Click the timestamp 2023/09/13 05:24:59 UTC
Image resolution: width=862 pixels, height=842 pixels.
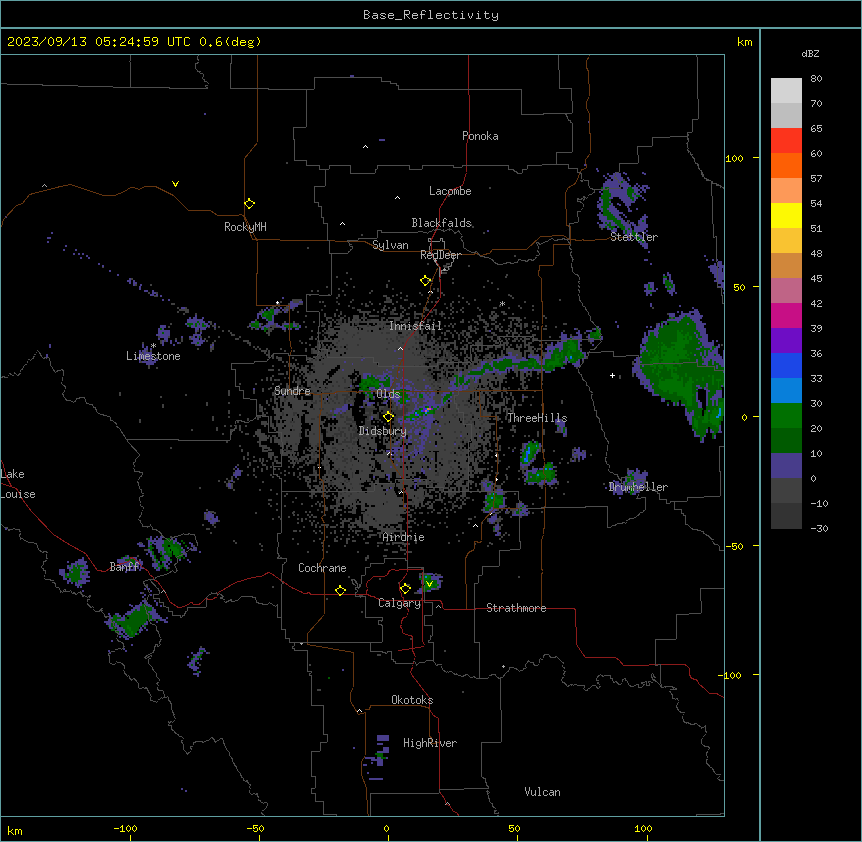99,41
